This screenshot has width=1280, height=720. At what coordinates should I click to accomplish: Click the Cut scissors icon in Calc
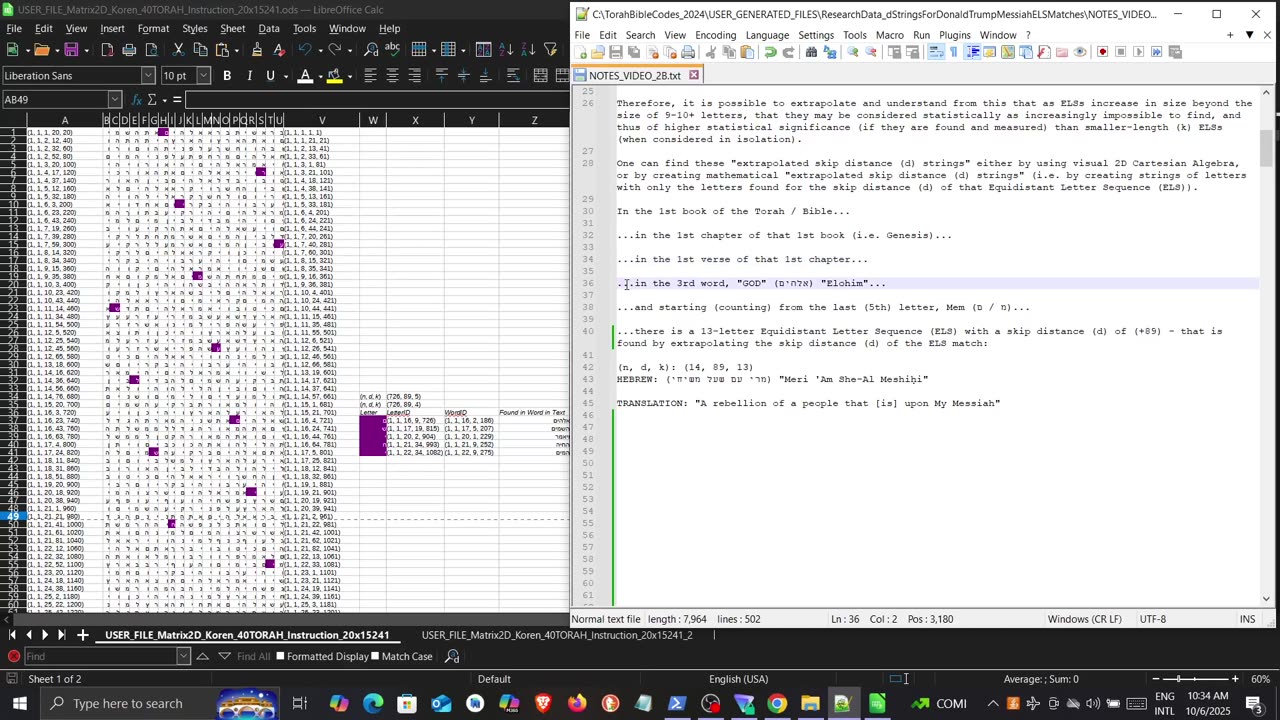(x=178, y=49)
